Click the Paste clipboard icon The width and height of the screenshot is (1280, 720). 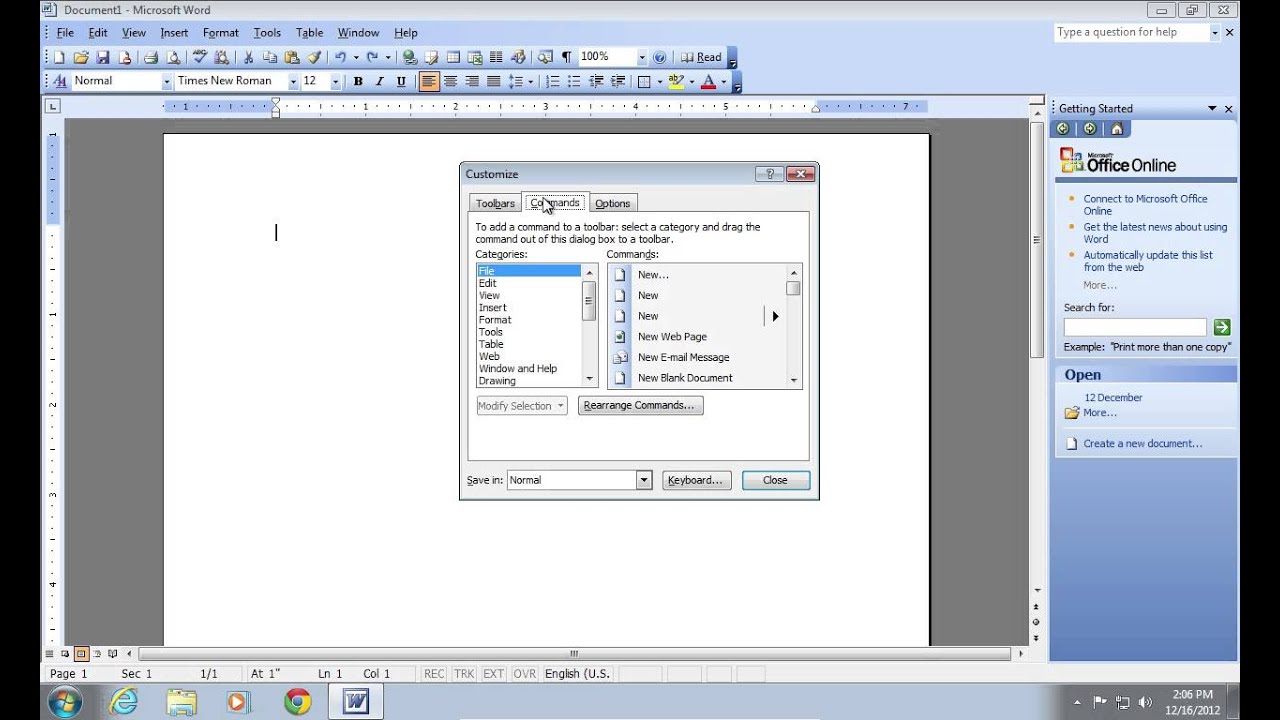(x=292, y=58)
